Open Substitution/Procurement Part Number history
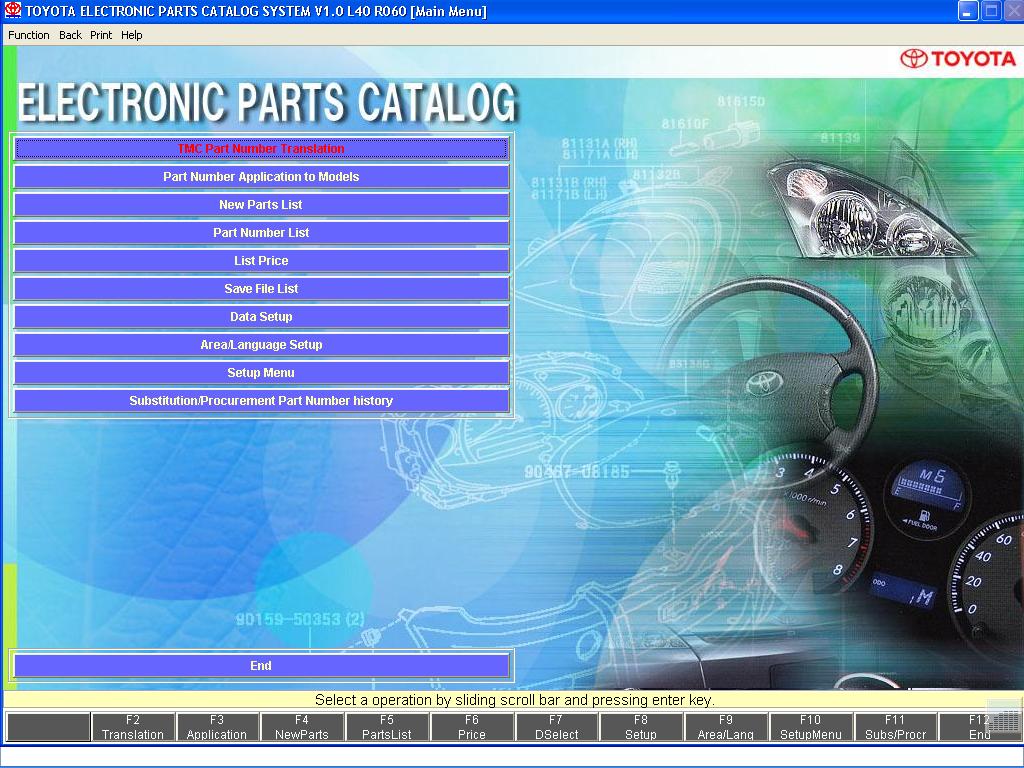Image resolution: width=1024 pixels, height=768 pixels. [x=261, y=401]
